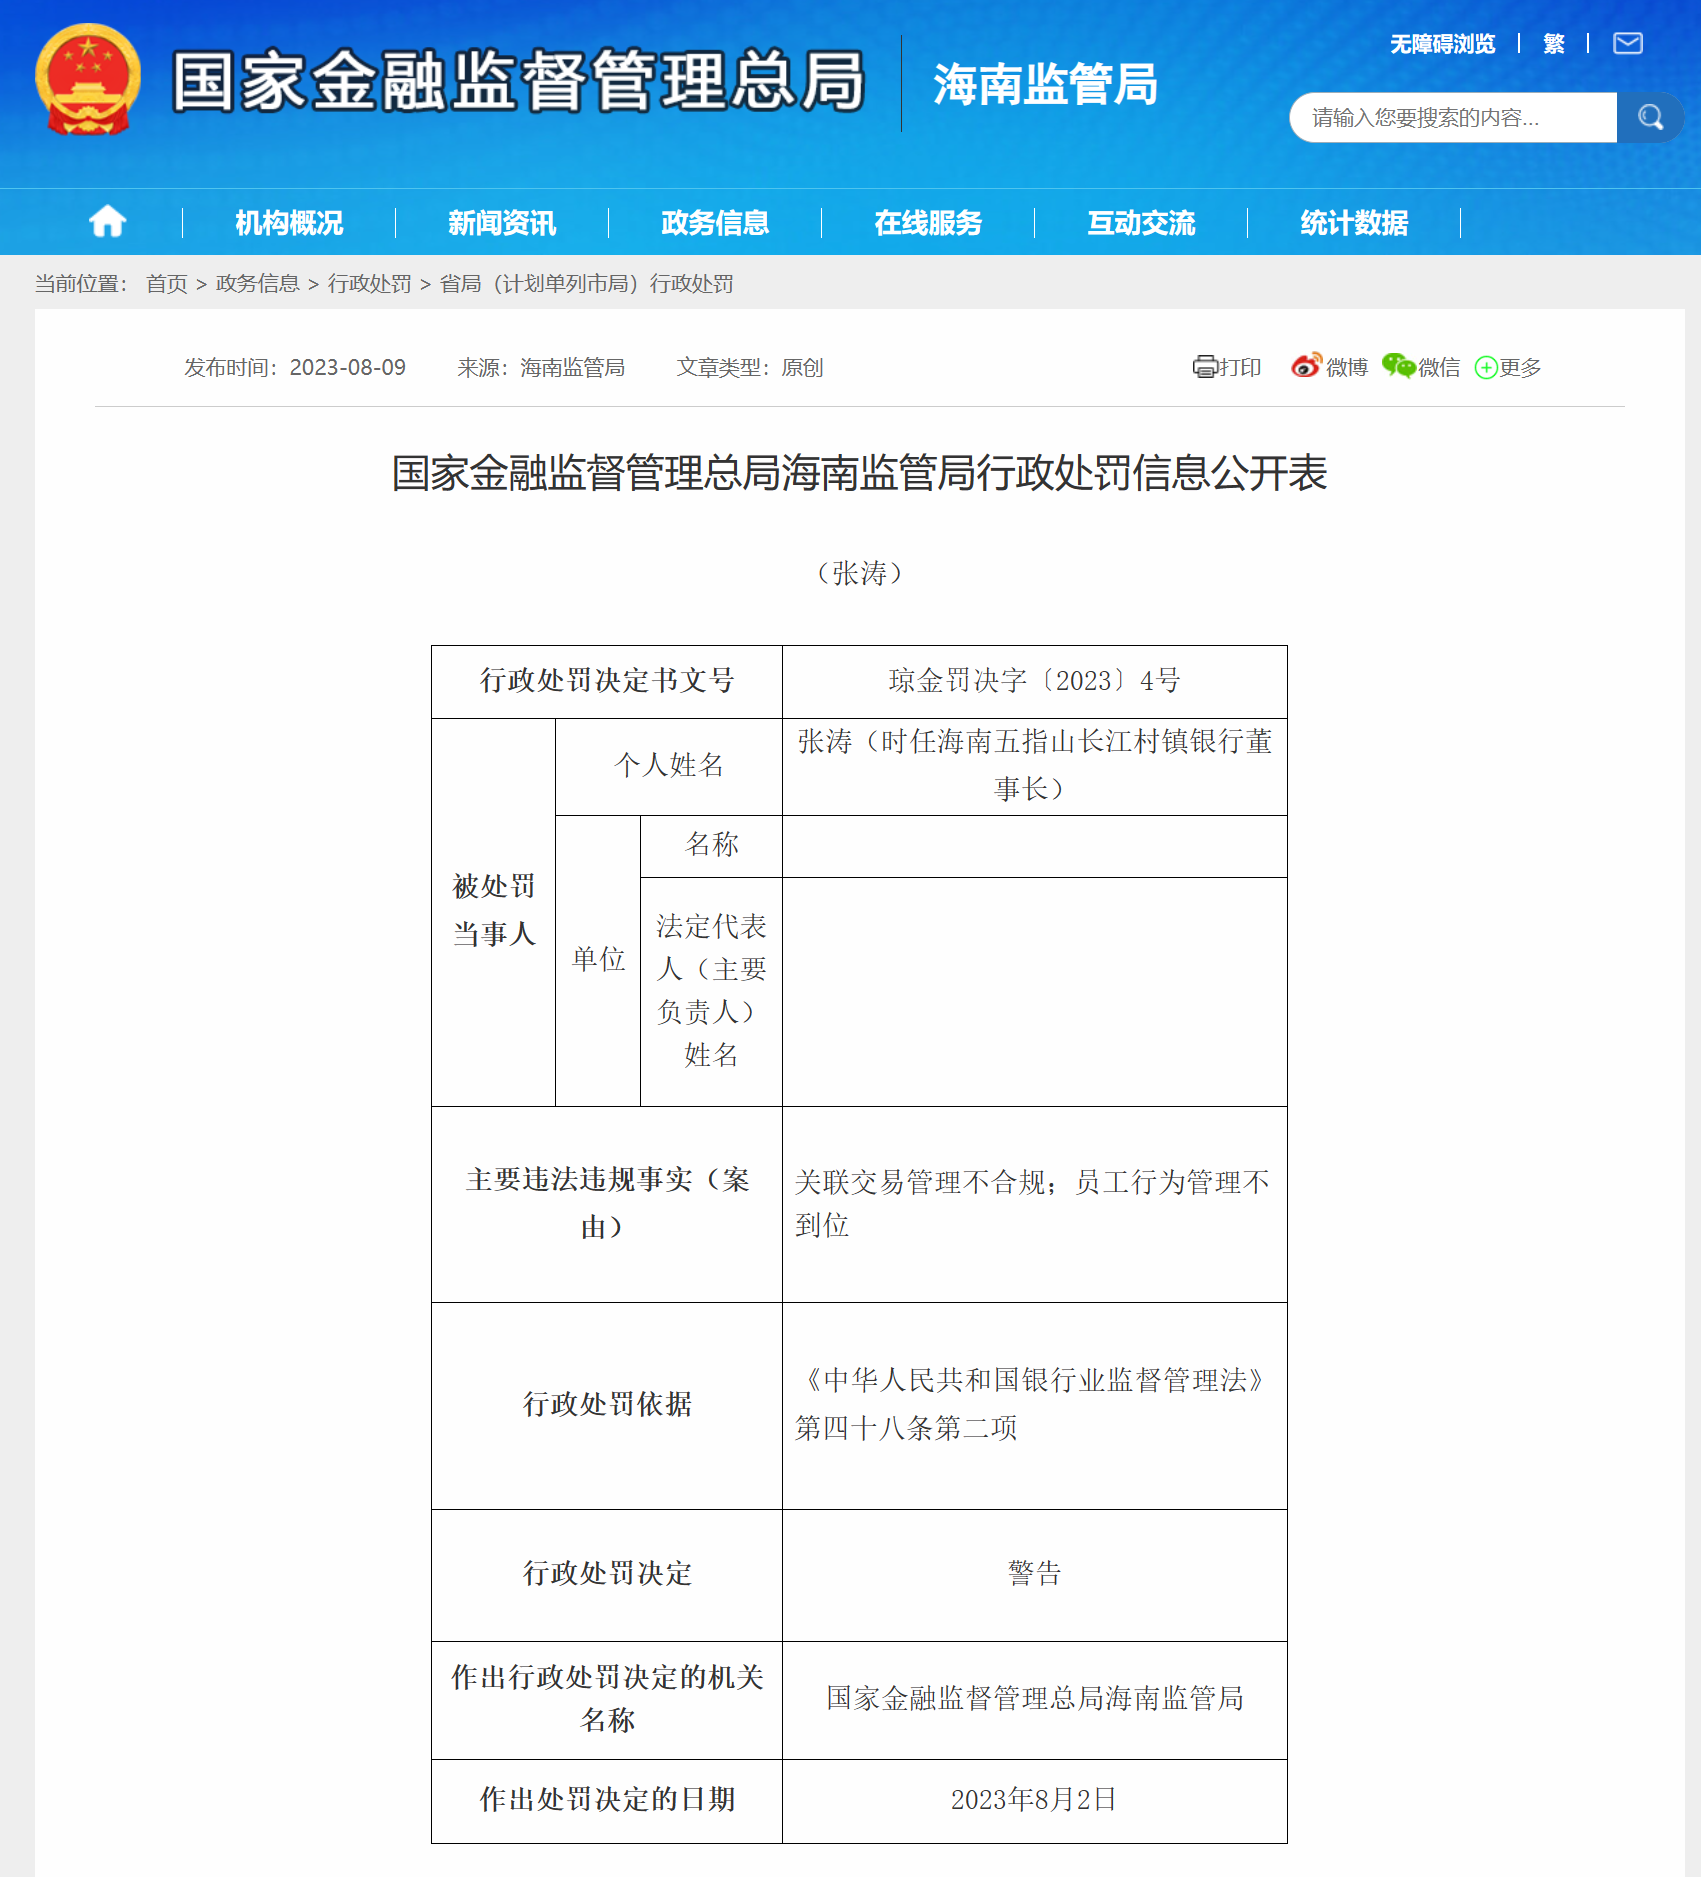Share via the Weibo icon
Screen dimensions: 1701x1877
(1306, 366)
